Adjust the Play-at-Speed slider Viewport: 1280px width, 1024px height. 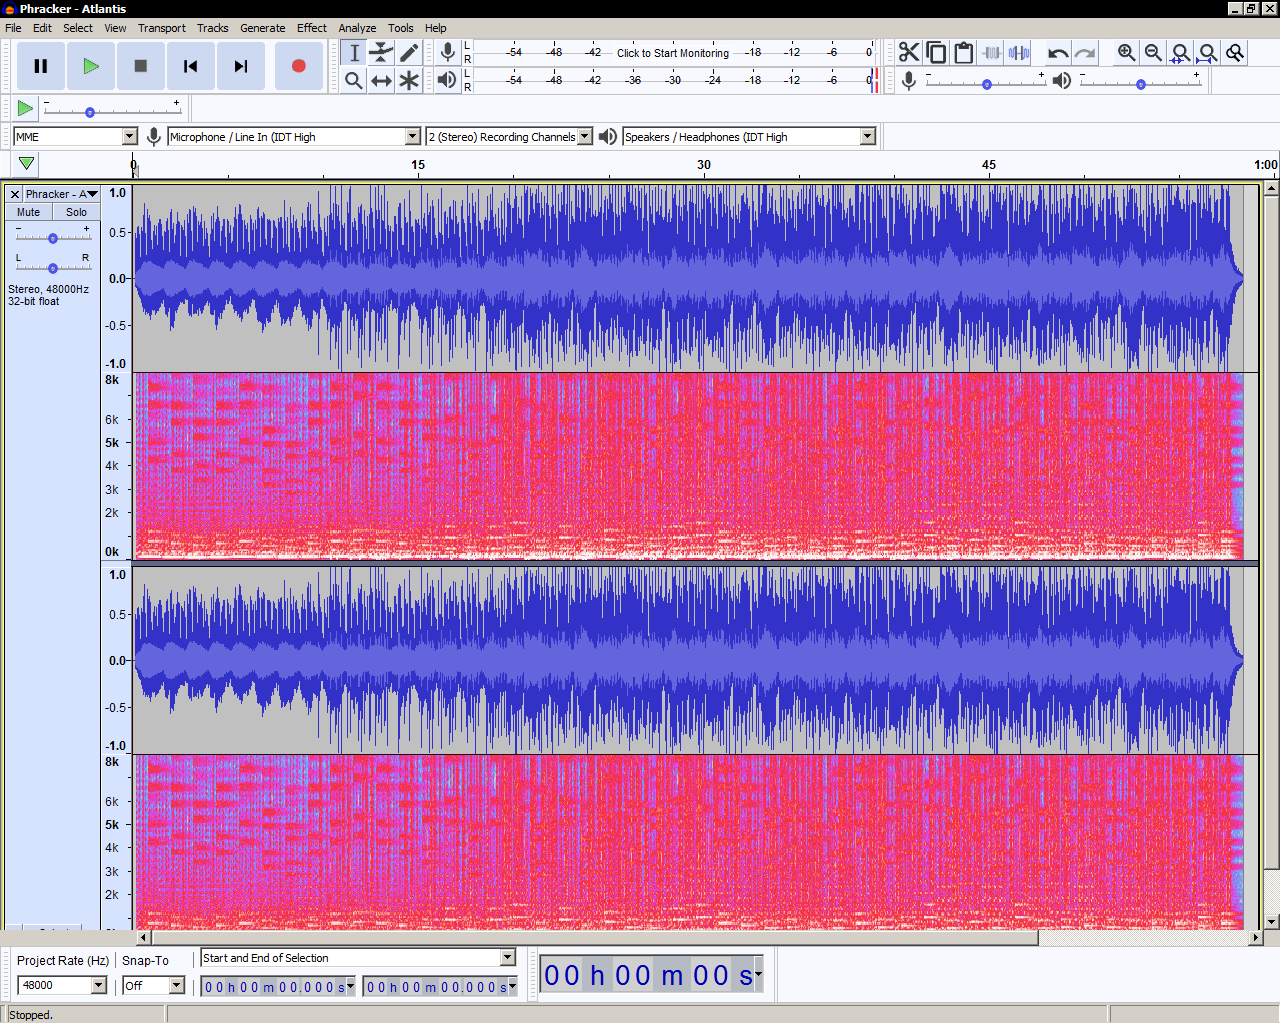(90, 112)
